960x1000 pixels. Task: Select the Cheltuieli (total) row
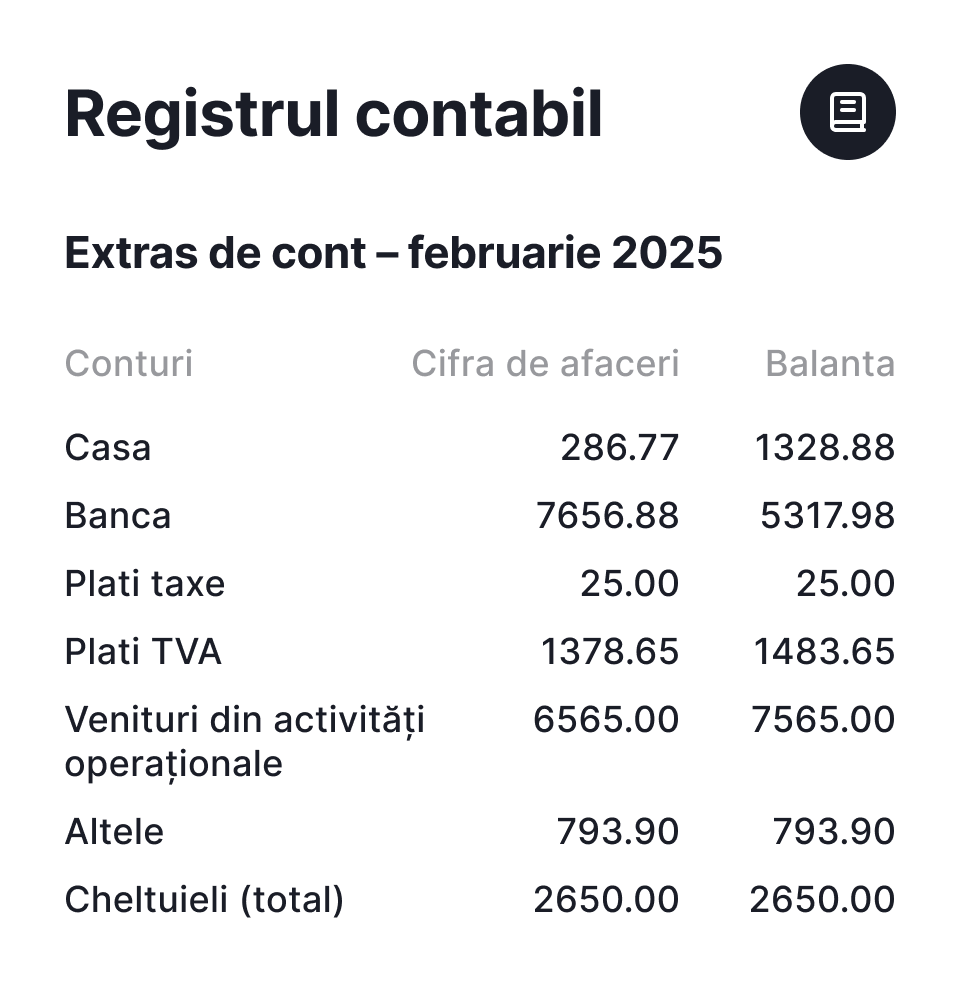[204, 900]
